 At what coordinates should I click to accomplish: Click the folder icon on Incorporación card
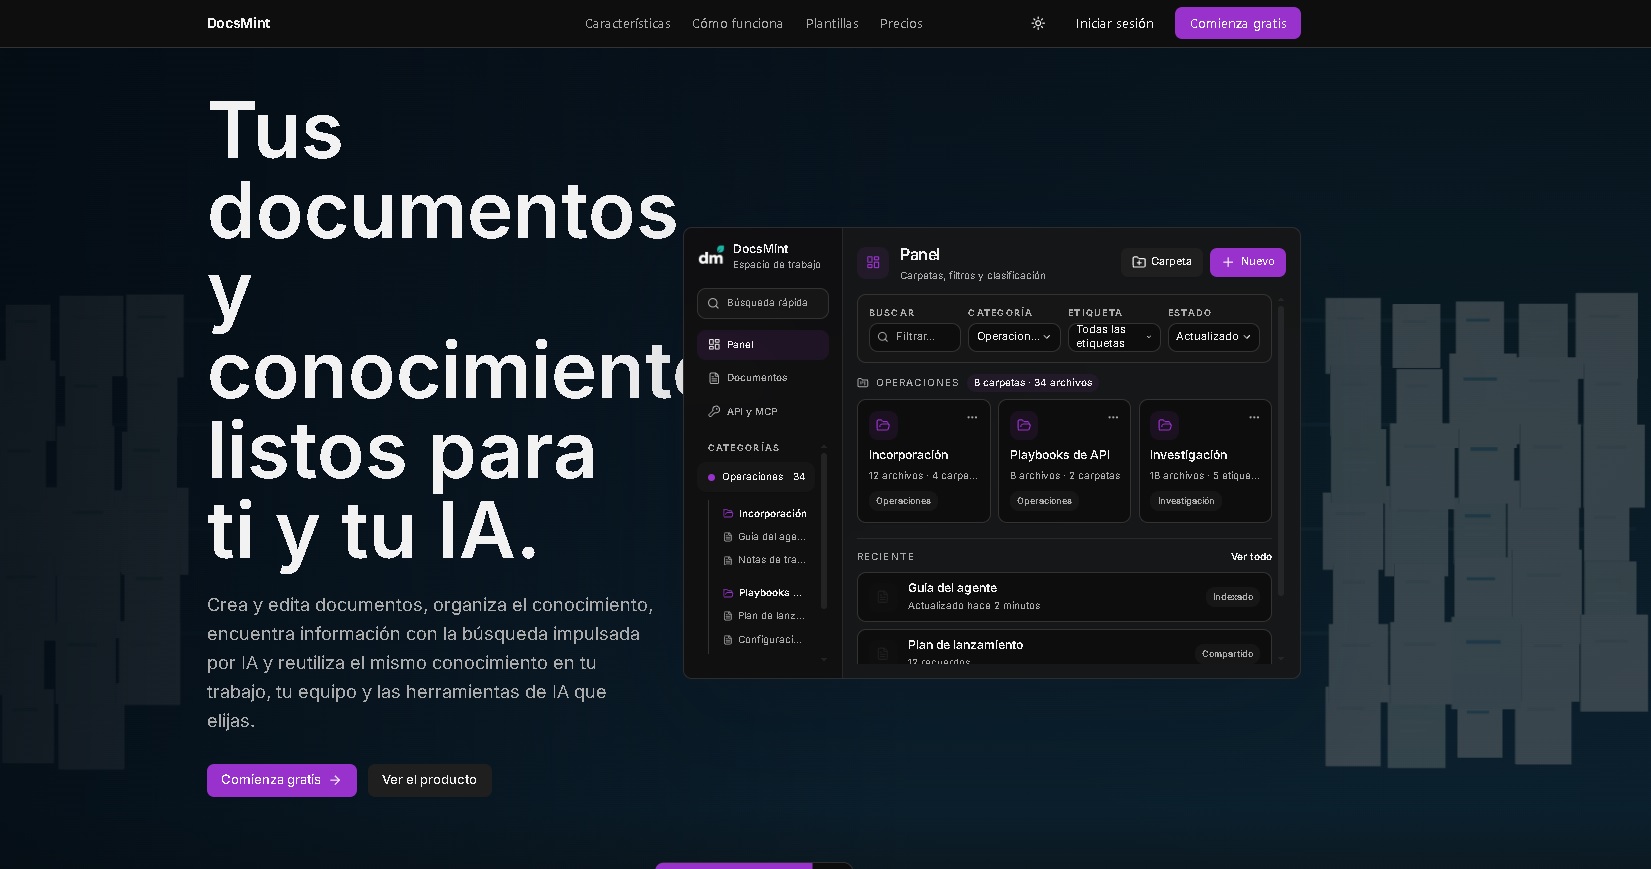pyautogui.click(x=883, y=425)
